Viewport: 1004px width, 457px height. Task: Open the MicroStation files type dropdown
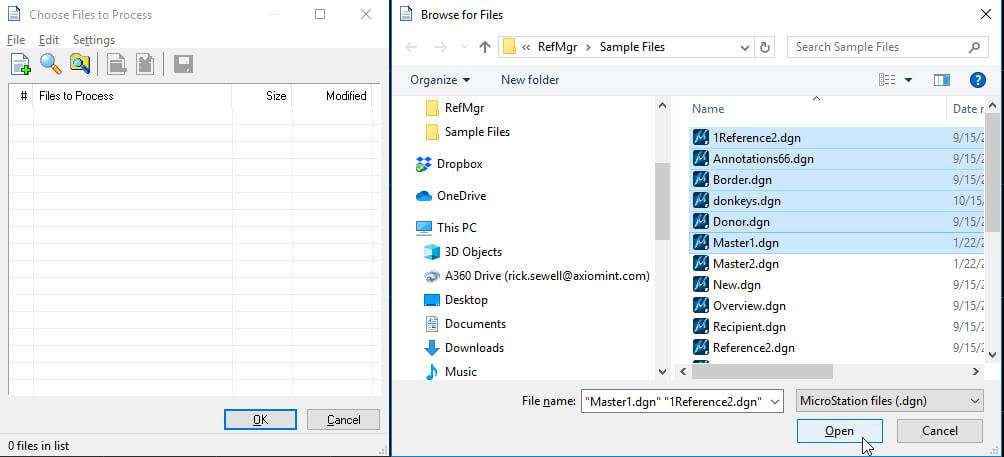889,401
